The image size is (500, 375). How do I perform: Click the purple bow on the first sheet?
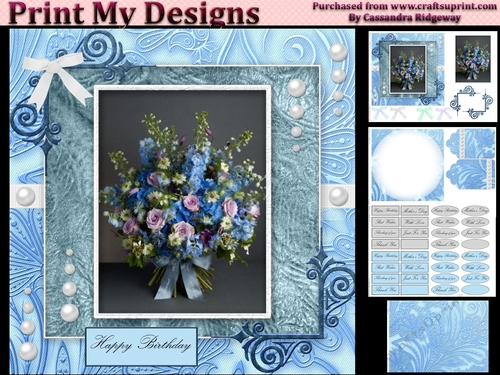pyautogui.click(x=443, y=113)
